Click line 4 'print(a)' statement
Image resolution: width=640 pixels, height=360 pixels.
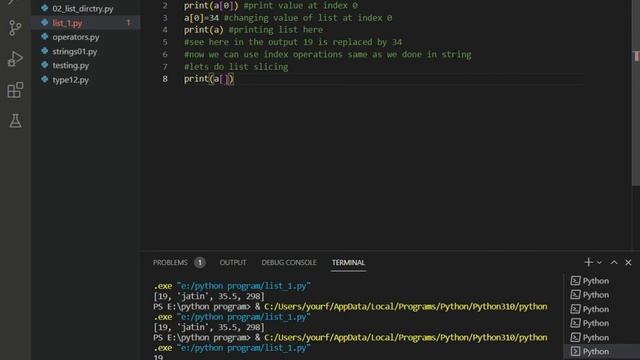click(204, 30)
